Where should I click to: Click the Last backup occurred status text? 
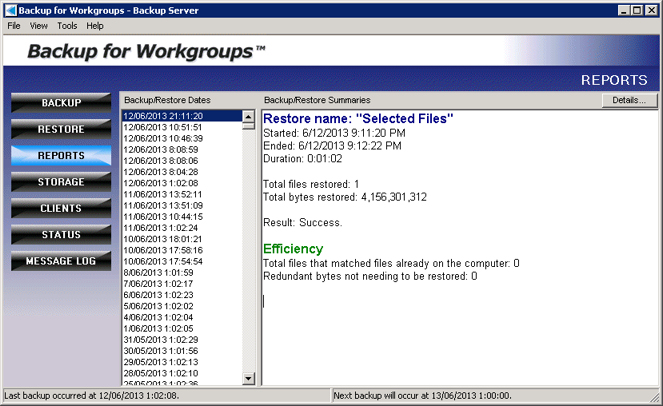pyautogui.click(x=92, y=396)
